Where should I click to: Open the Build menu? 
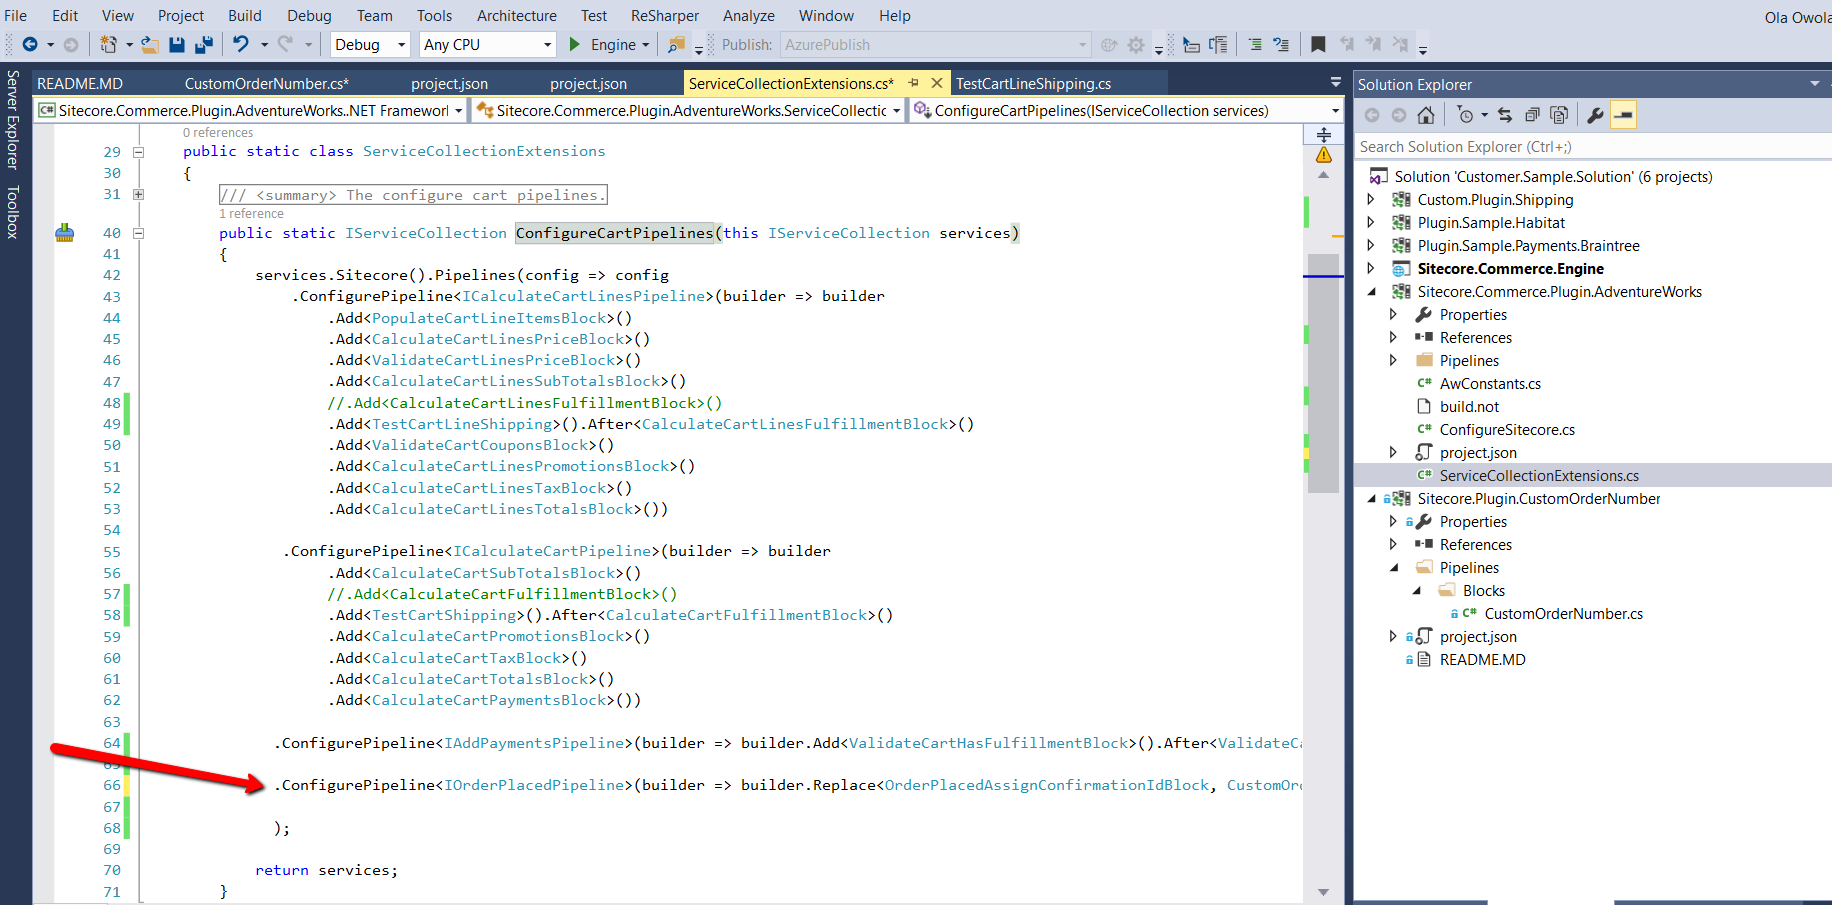pos(245,15)
